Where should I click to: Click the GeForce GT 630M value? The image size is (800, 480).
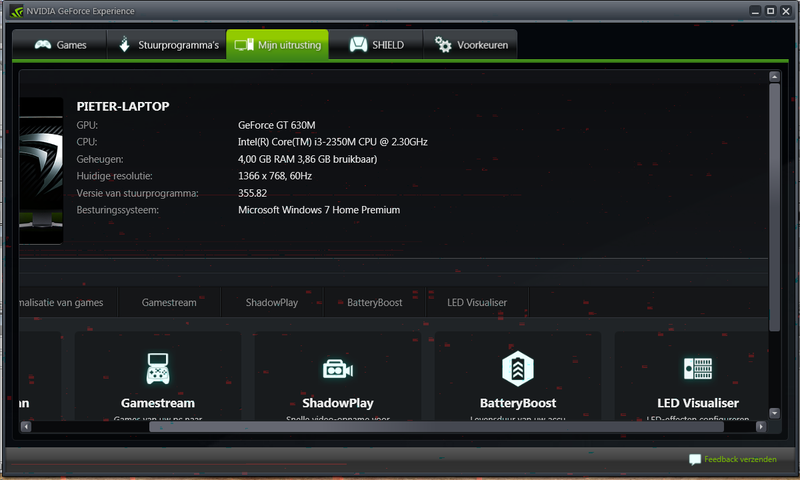click(x=277, y=125)
